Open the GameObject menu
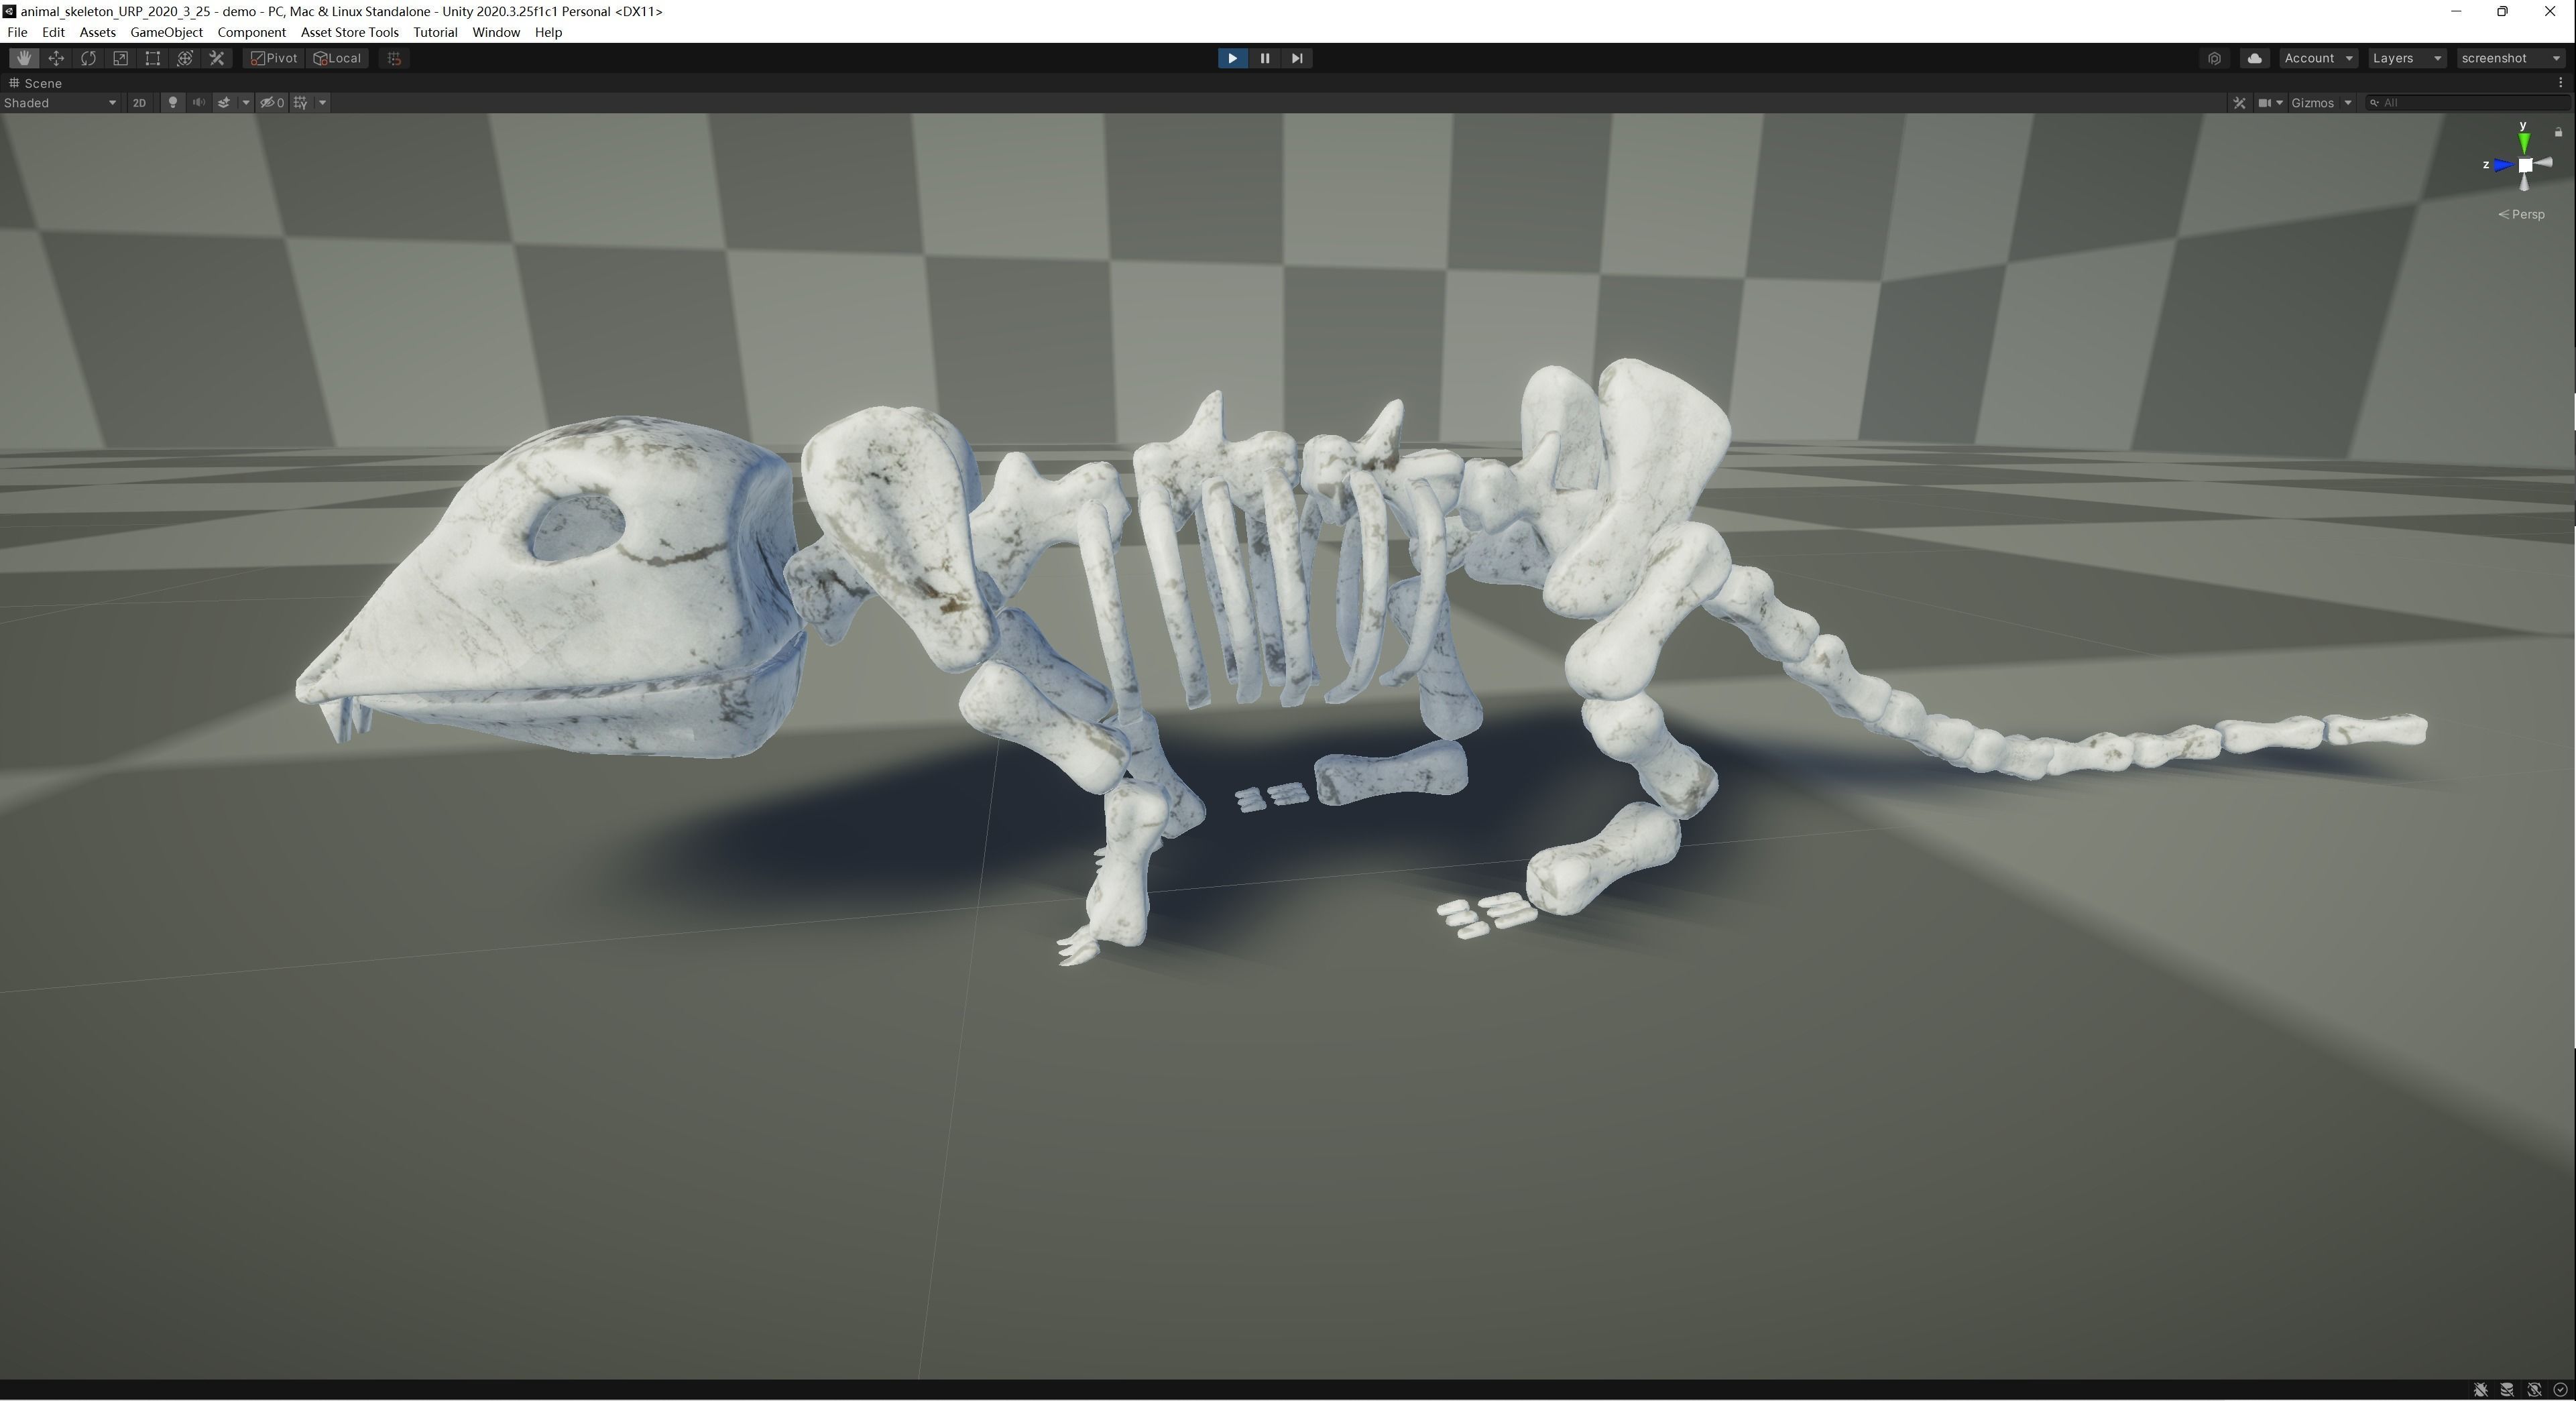 click(x=166, y=32)
